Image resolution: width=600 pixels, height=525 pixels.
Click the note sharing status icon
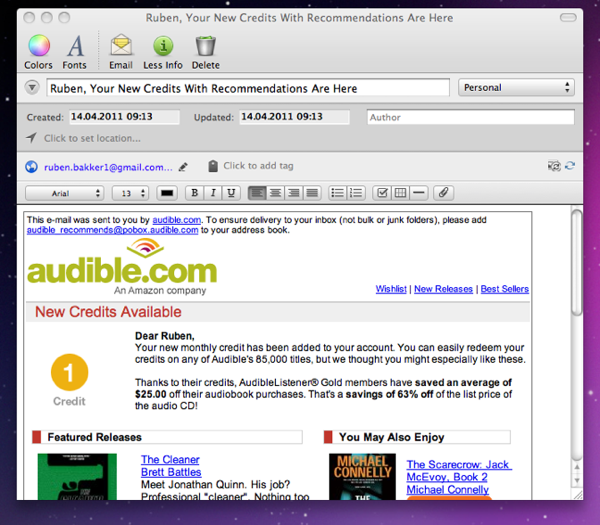pyautogui.click(x=554, y=166)
